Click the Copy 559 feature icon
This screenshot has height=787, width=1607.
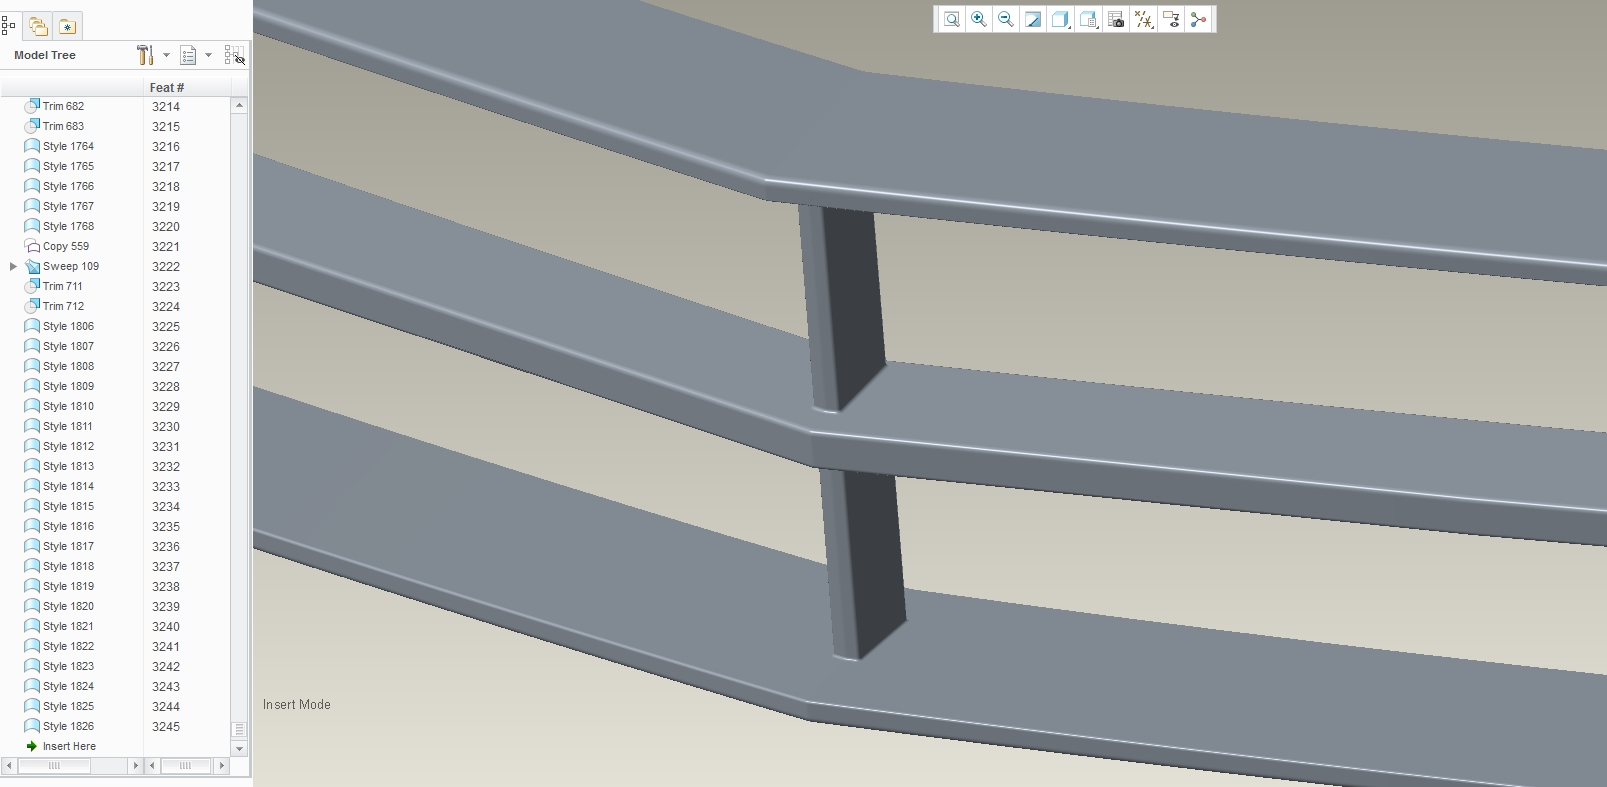32,246
